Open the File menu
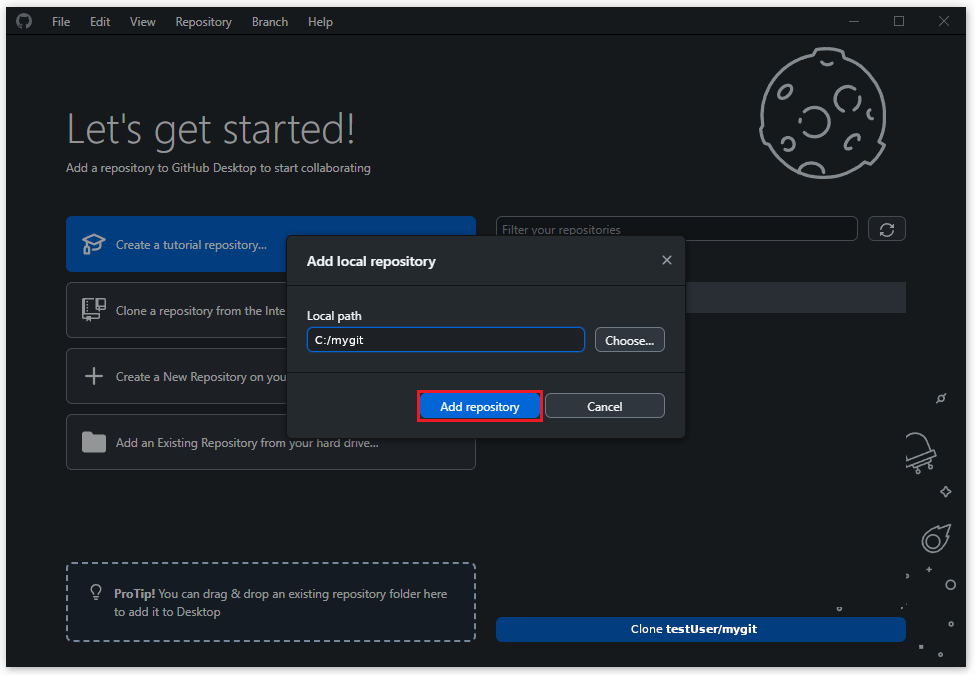Screen dimensions: 975x675 pyautogui.click(x=61, y=21)
